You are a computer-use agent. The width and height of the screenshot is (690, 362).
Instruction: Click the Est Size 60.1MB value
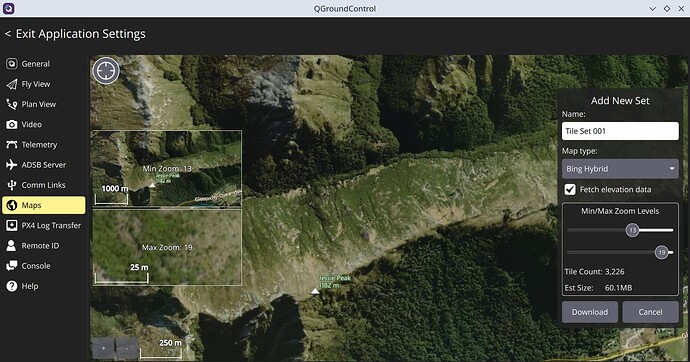point(618,288)
